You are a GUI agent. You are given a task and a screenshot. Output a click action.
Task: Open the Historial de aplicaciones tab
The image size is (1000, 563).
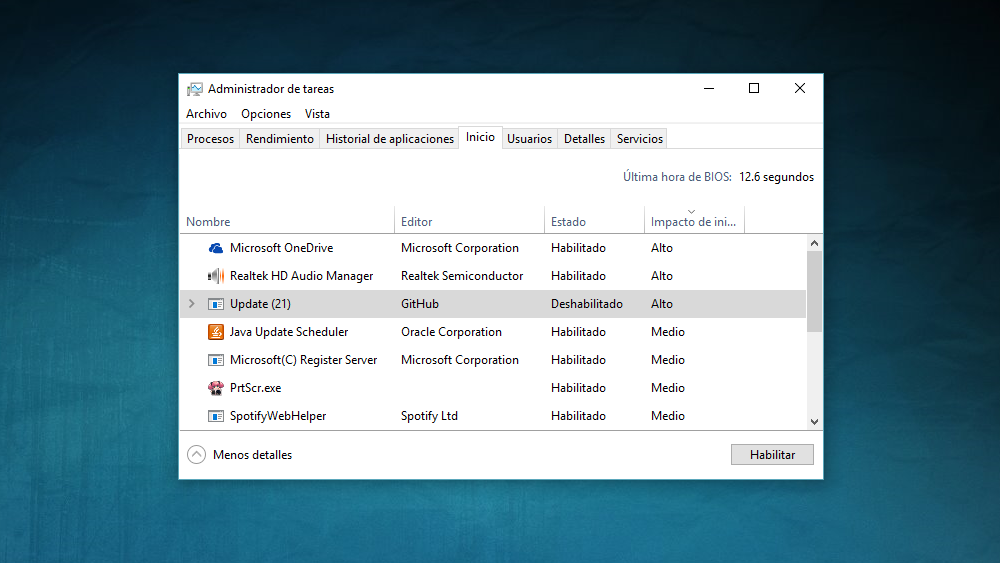[390, 139]
